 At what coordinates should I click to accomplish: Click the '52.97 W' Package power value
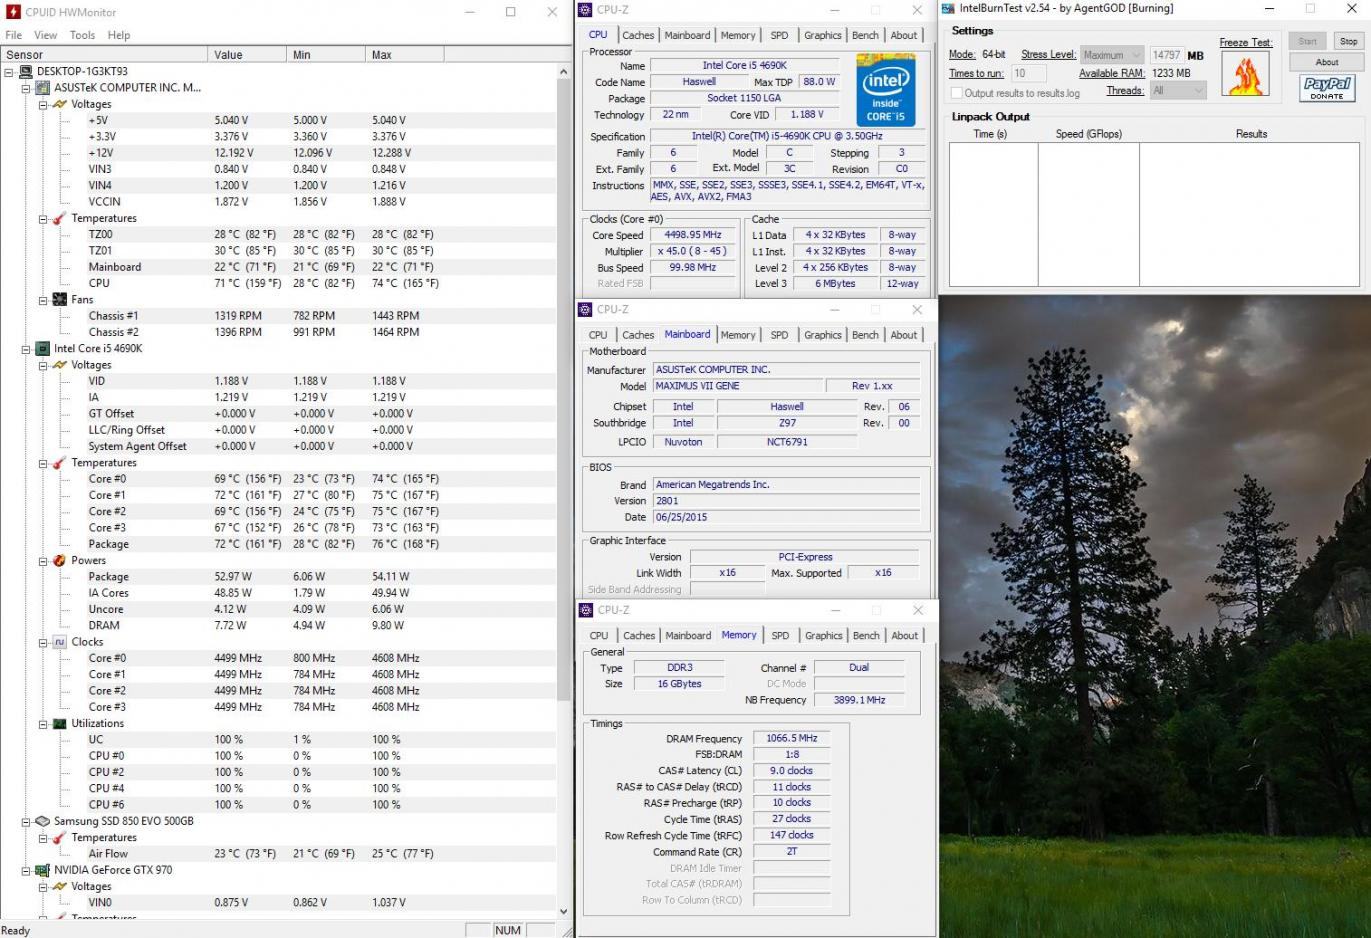(233, 577)
